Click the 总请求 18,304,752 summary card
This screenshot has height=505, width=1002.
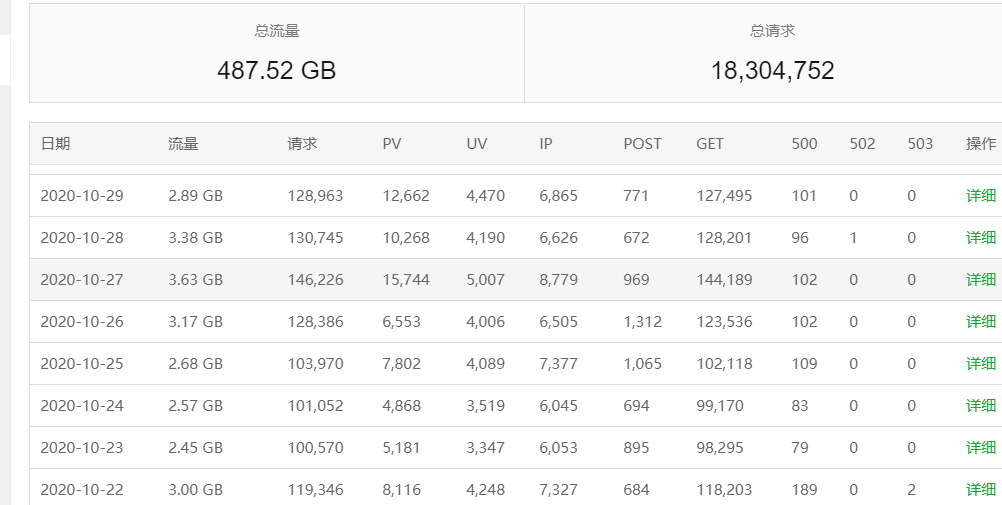pyautogui.click(x=772, y=53)
